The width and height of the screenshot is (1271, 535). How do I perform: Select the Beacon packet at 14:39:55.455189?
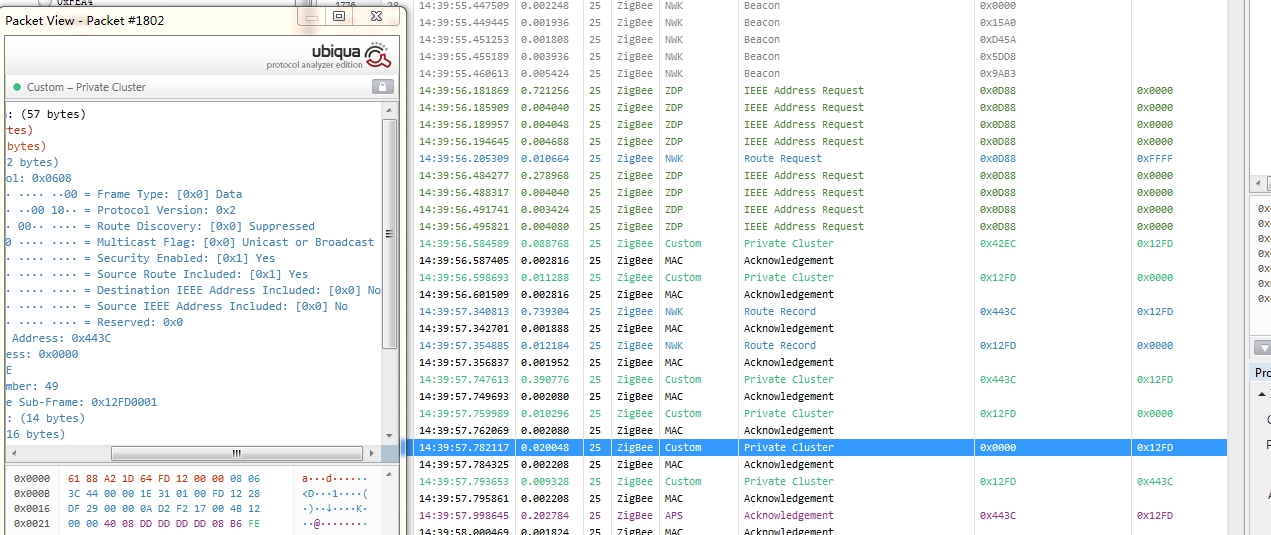[x=821, y=56]
